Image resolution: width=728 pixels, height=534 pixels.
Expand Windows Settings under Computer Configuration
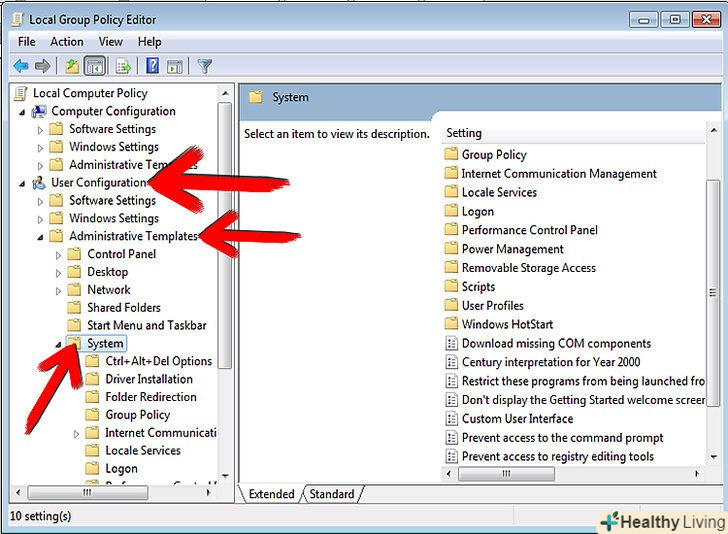tap(40, 148)
